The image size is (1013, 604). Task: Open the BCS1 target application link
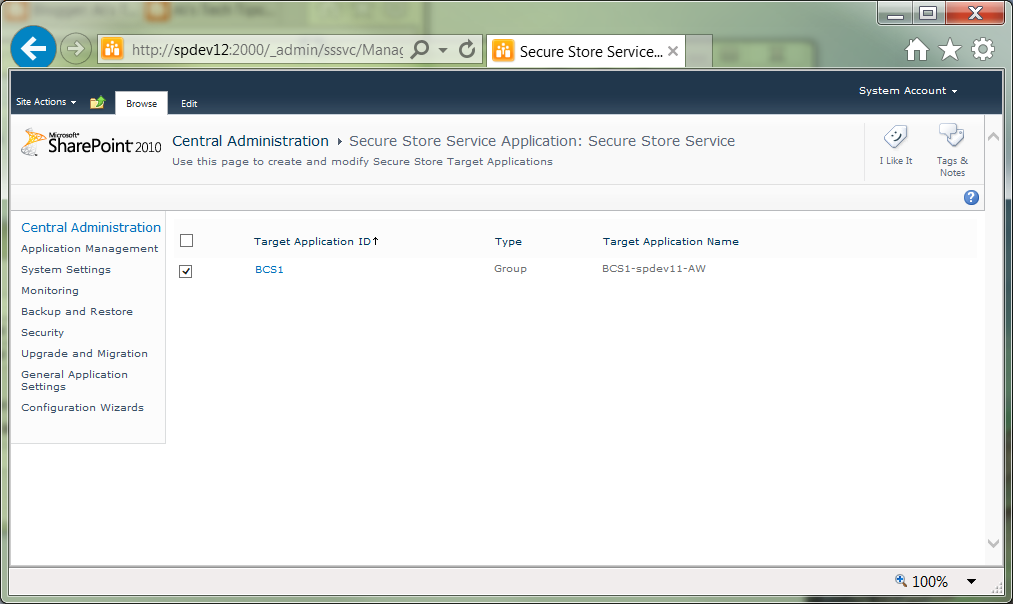tap(269, 269)
